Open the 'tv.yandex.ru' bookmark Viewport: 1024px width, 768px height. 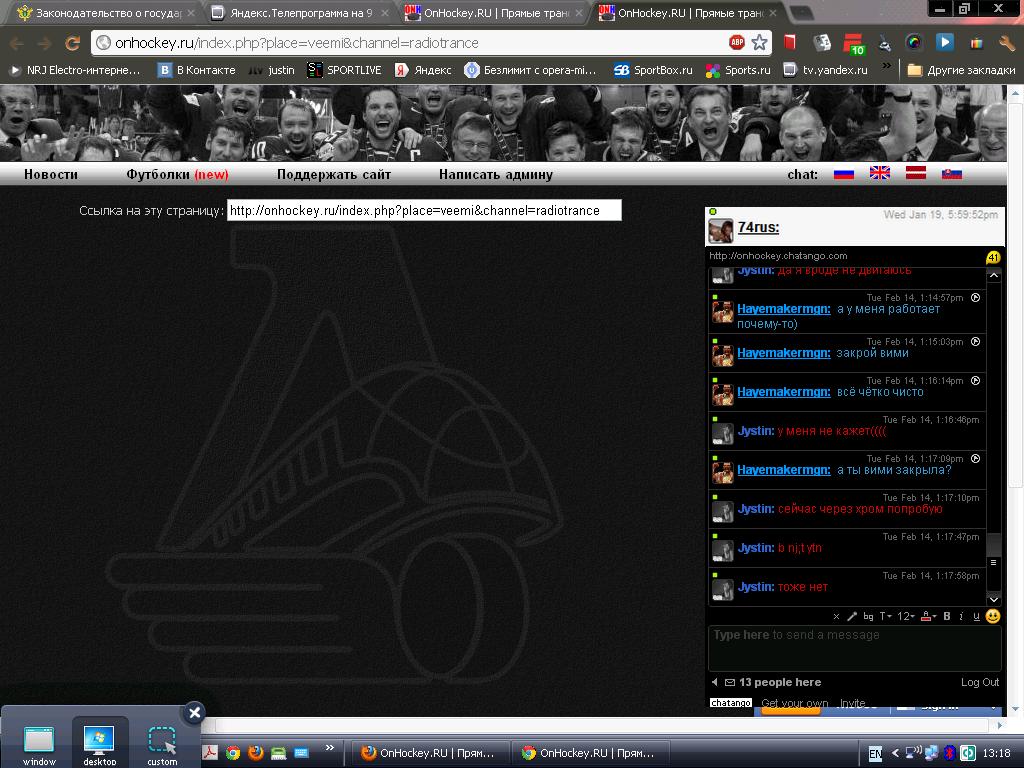pyautogui.click(x=825, y=70)
